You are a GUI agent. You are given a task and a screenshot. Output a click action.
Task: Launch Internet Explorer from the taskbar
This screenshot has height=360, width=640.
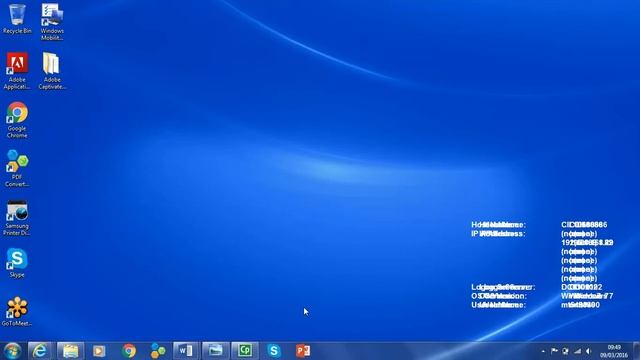point(40,351)
